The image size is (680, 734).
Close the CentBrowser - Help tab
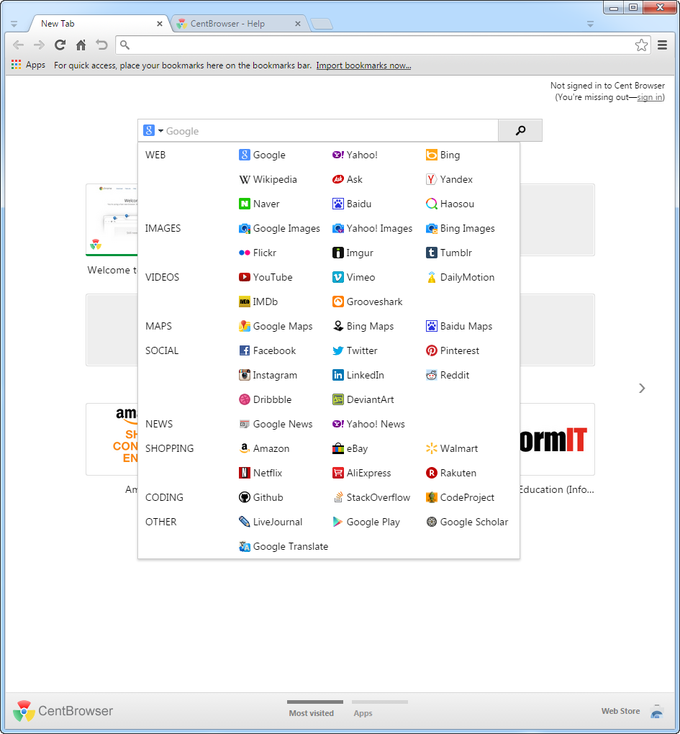(x=298, y=24)
